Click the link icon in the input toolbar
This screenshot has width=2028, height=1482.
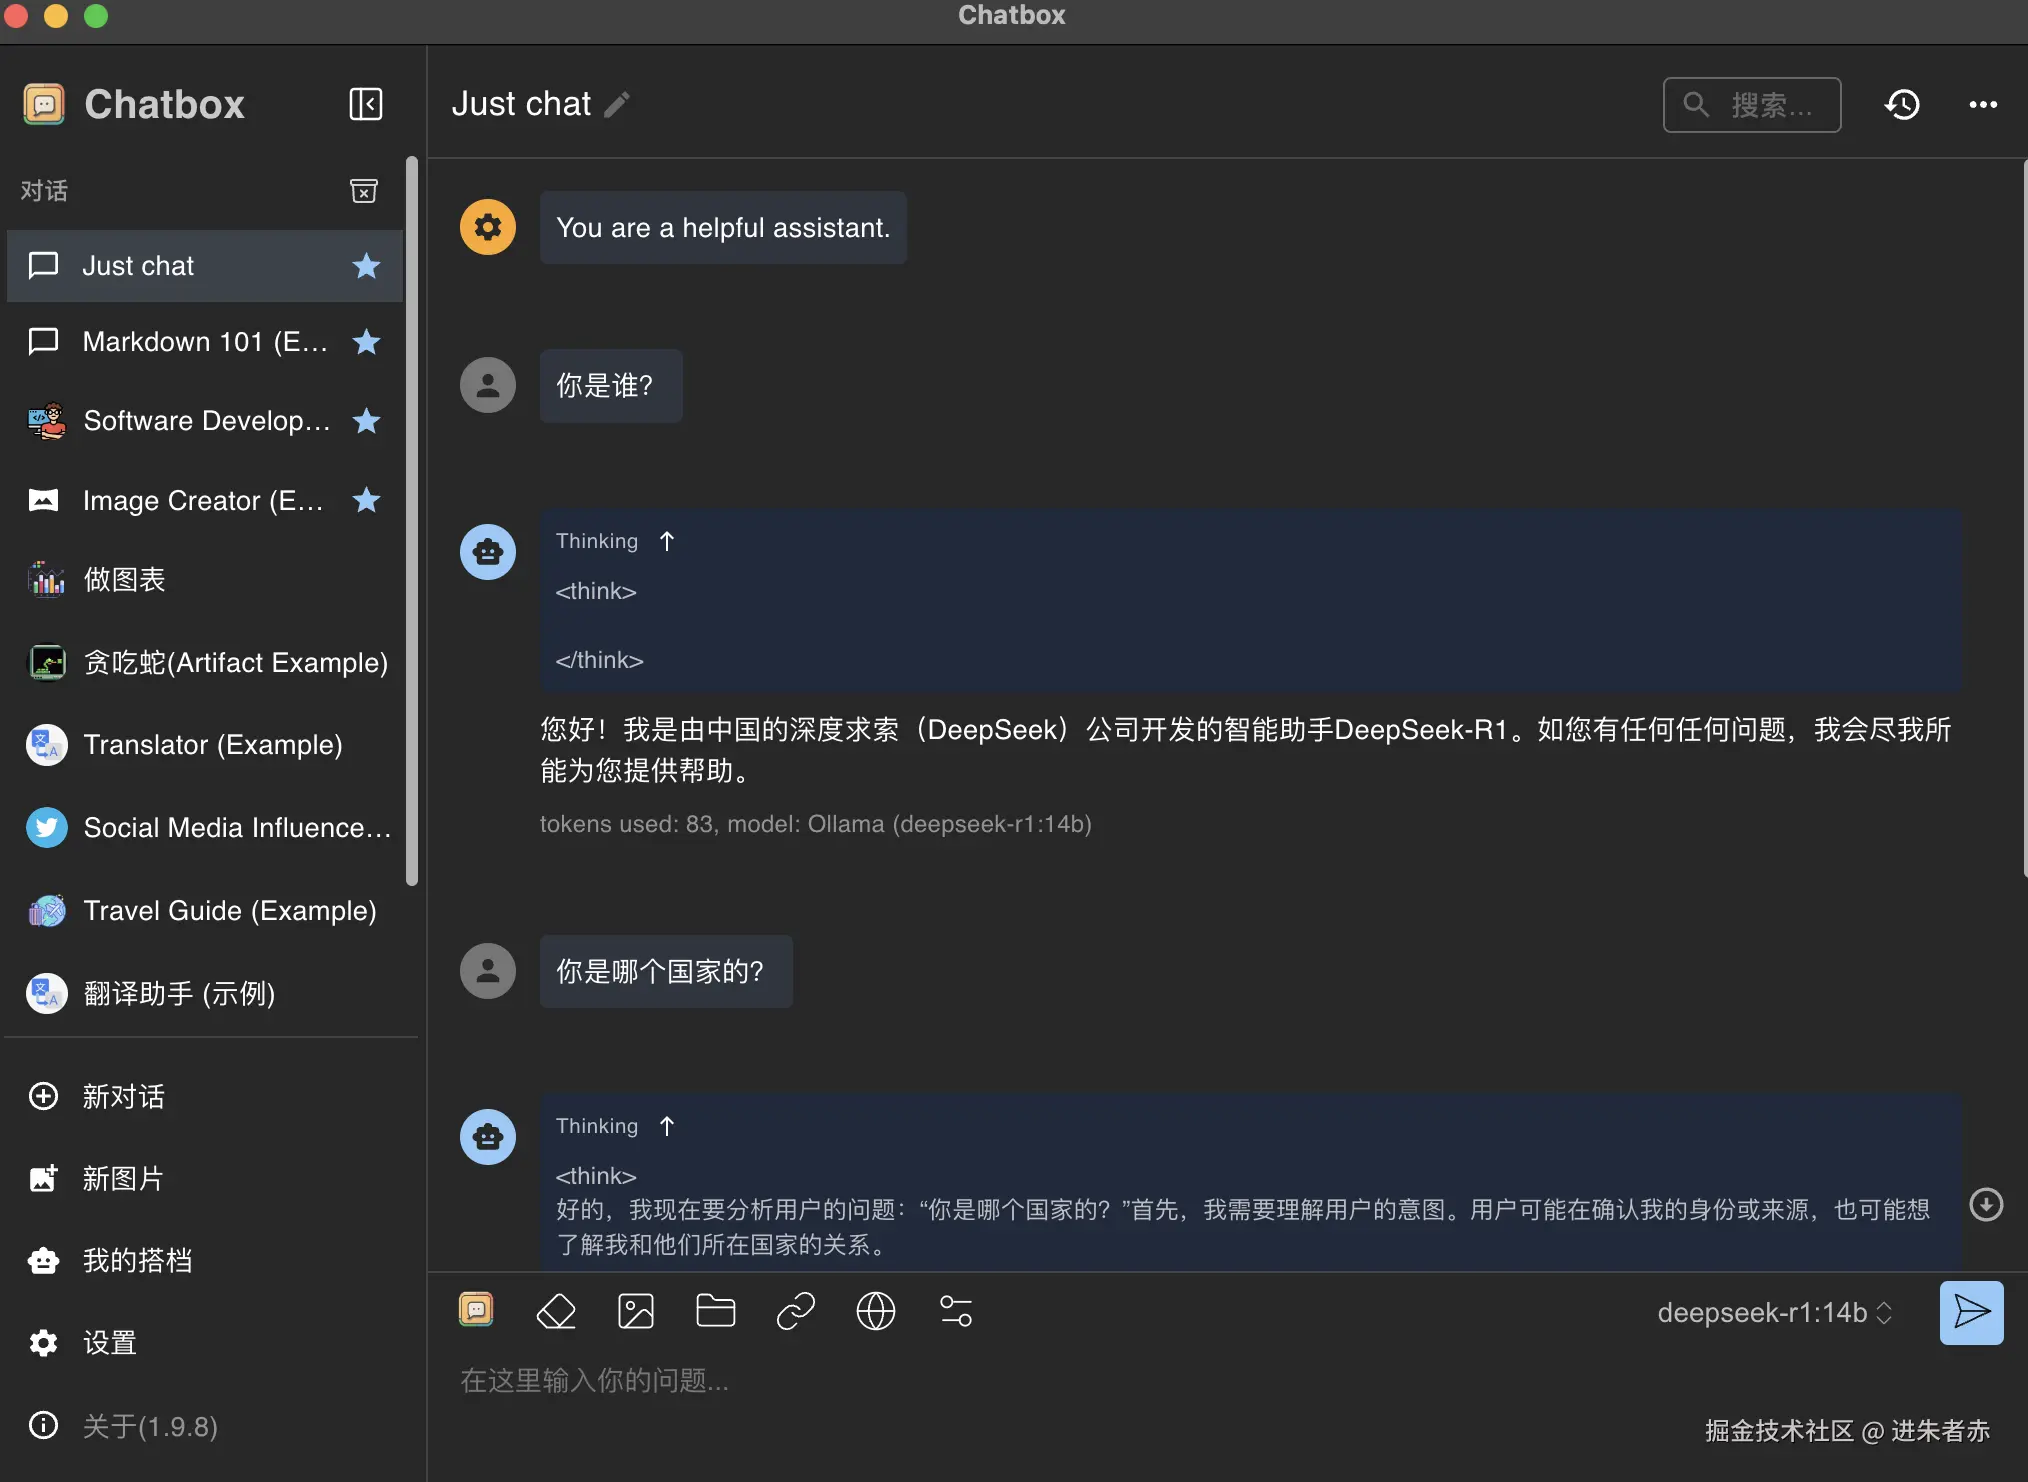796,1311
